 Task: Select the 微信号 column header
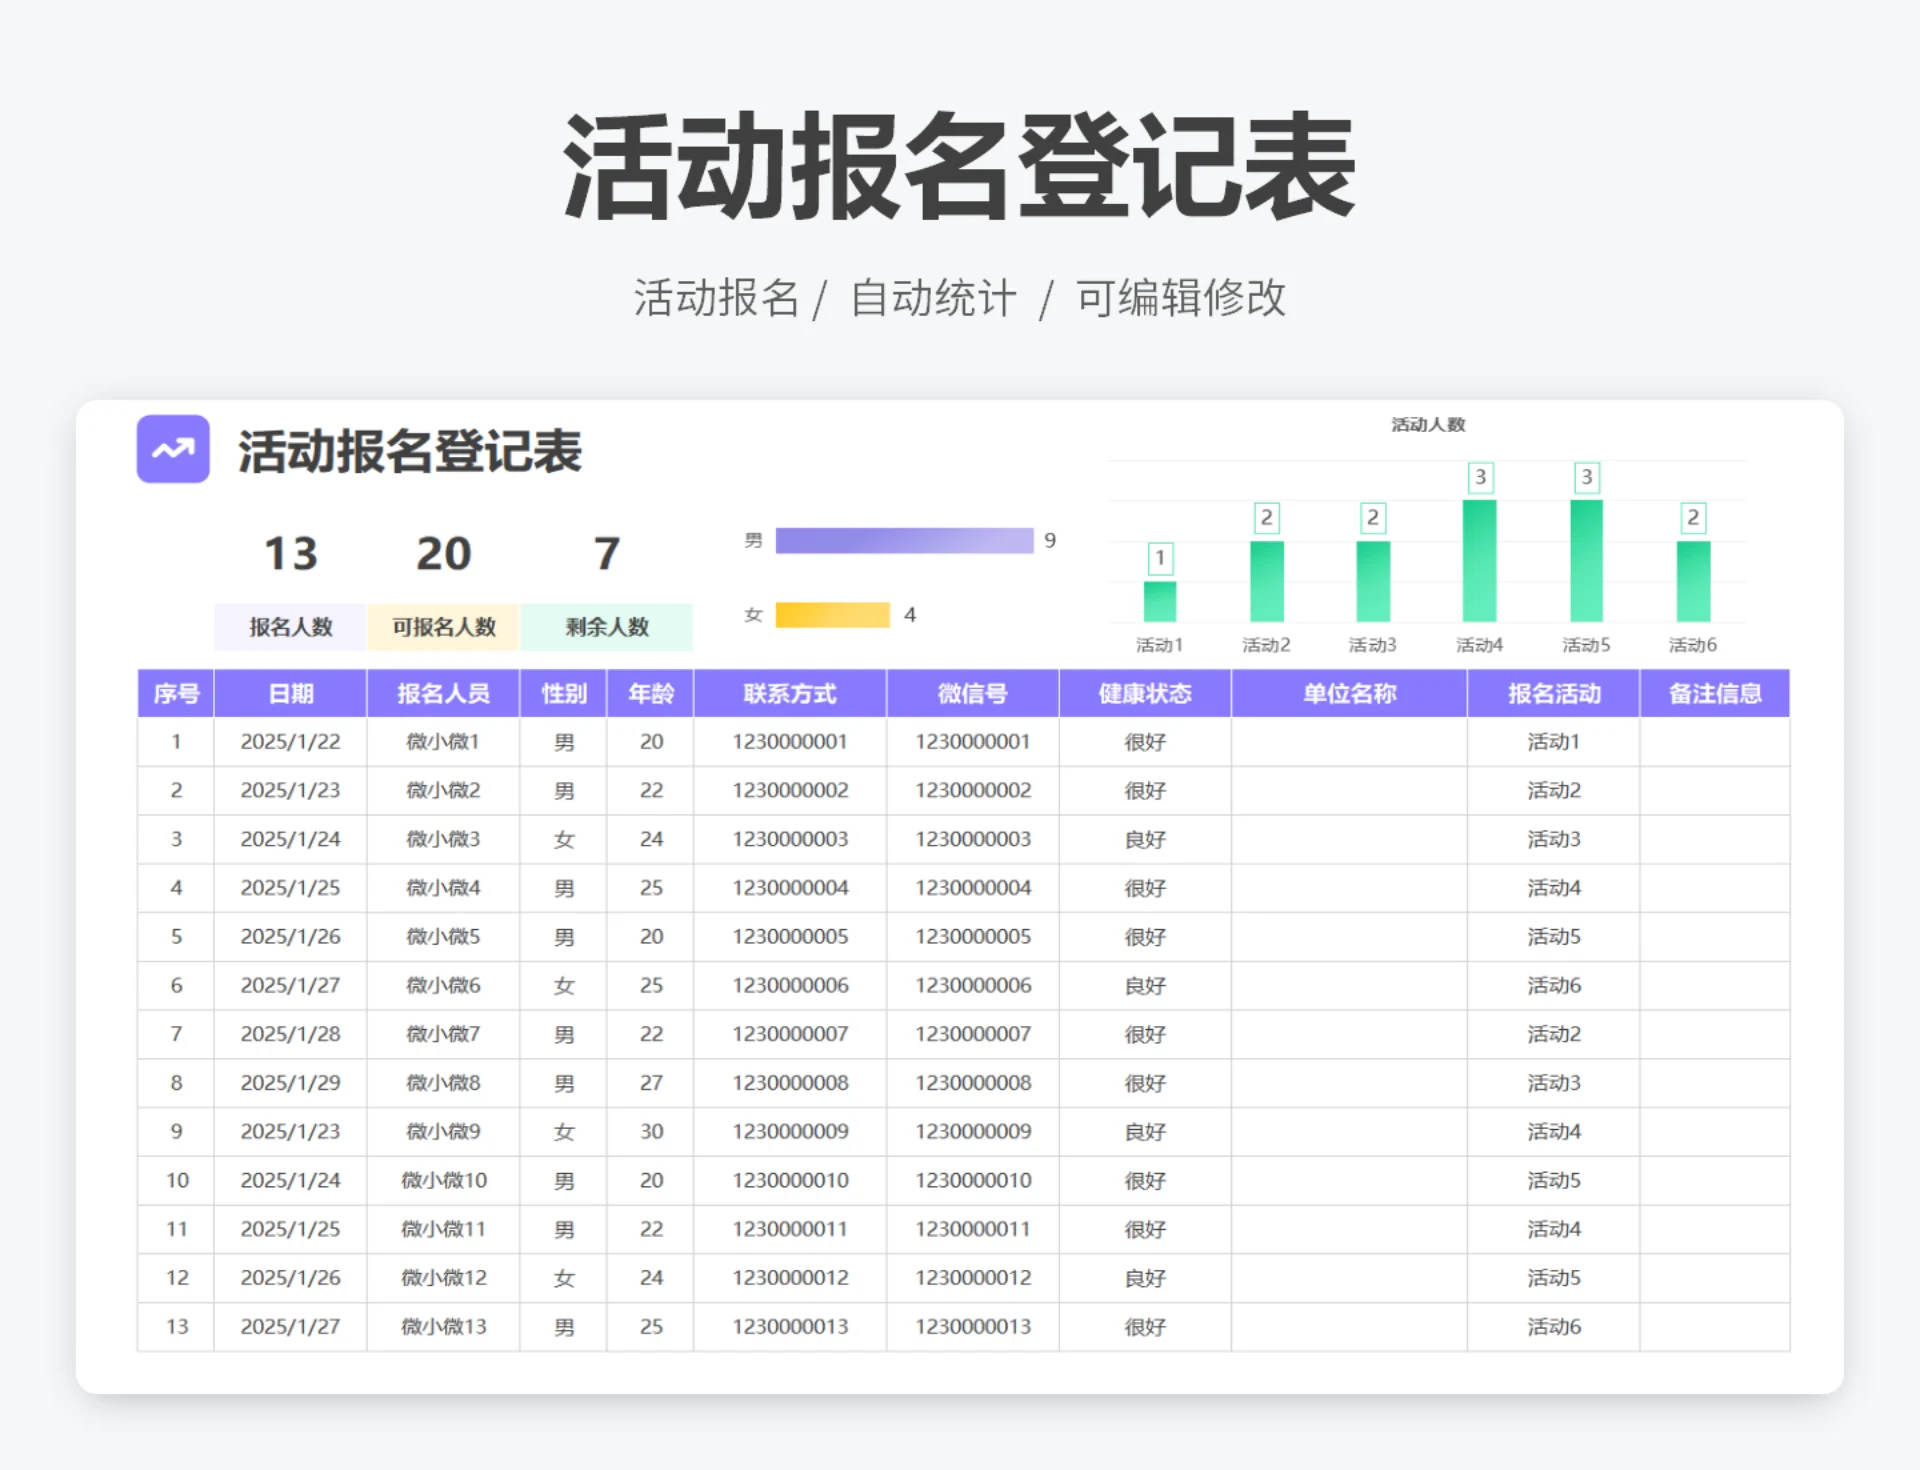click(x=972, y=693)
